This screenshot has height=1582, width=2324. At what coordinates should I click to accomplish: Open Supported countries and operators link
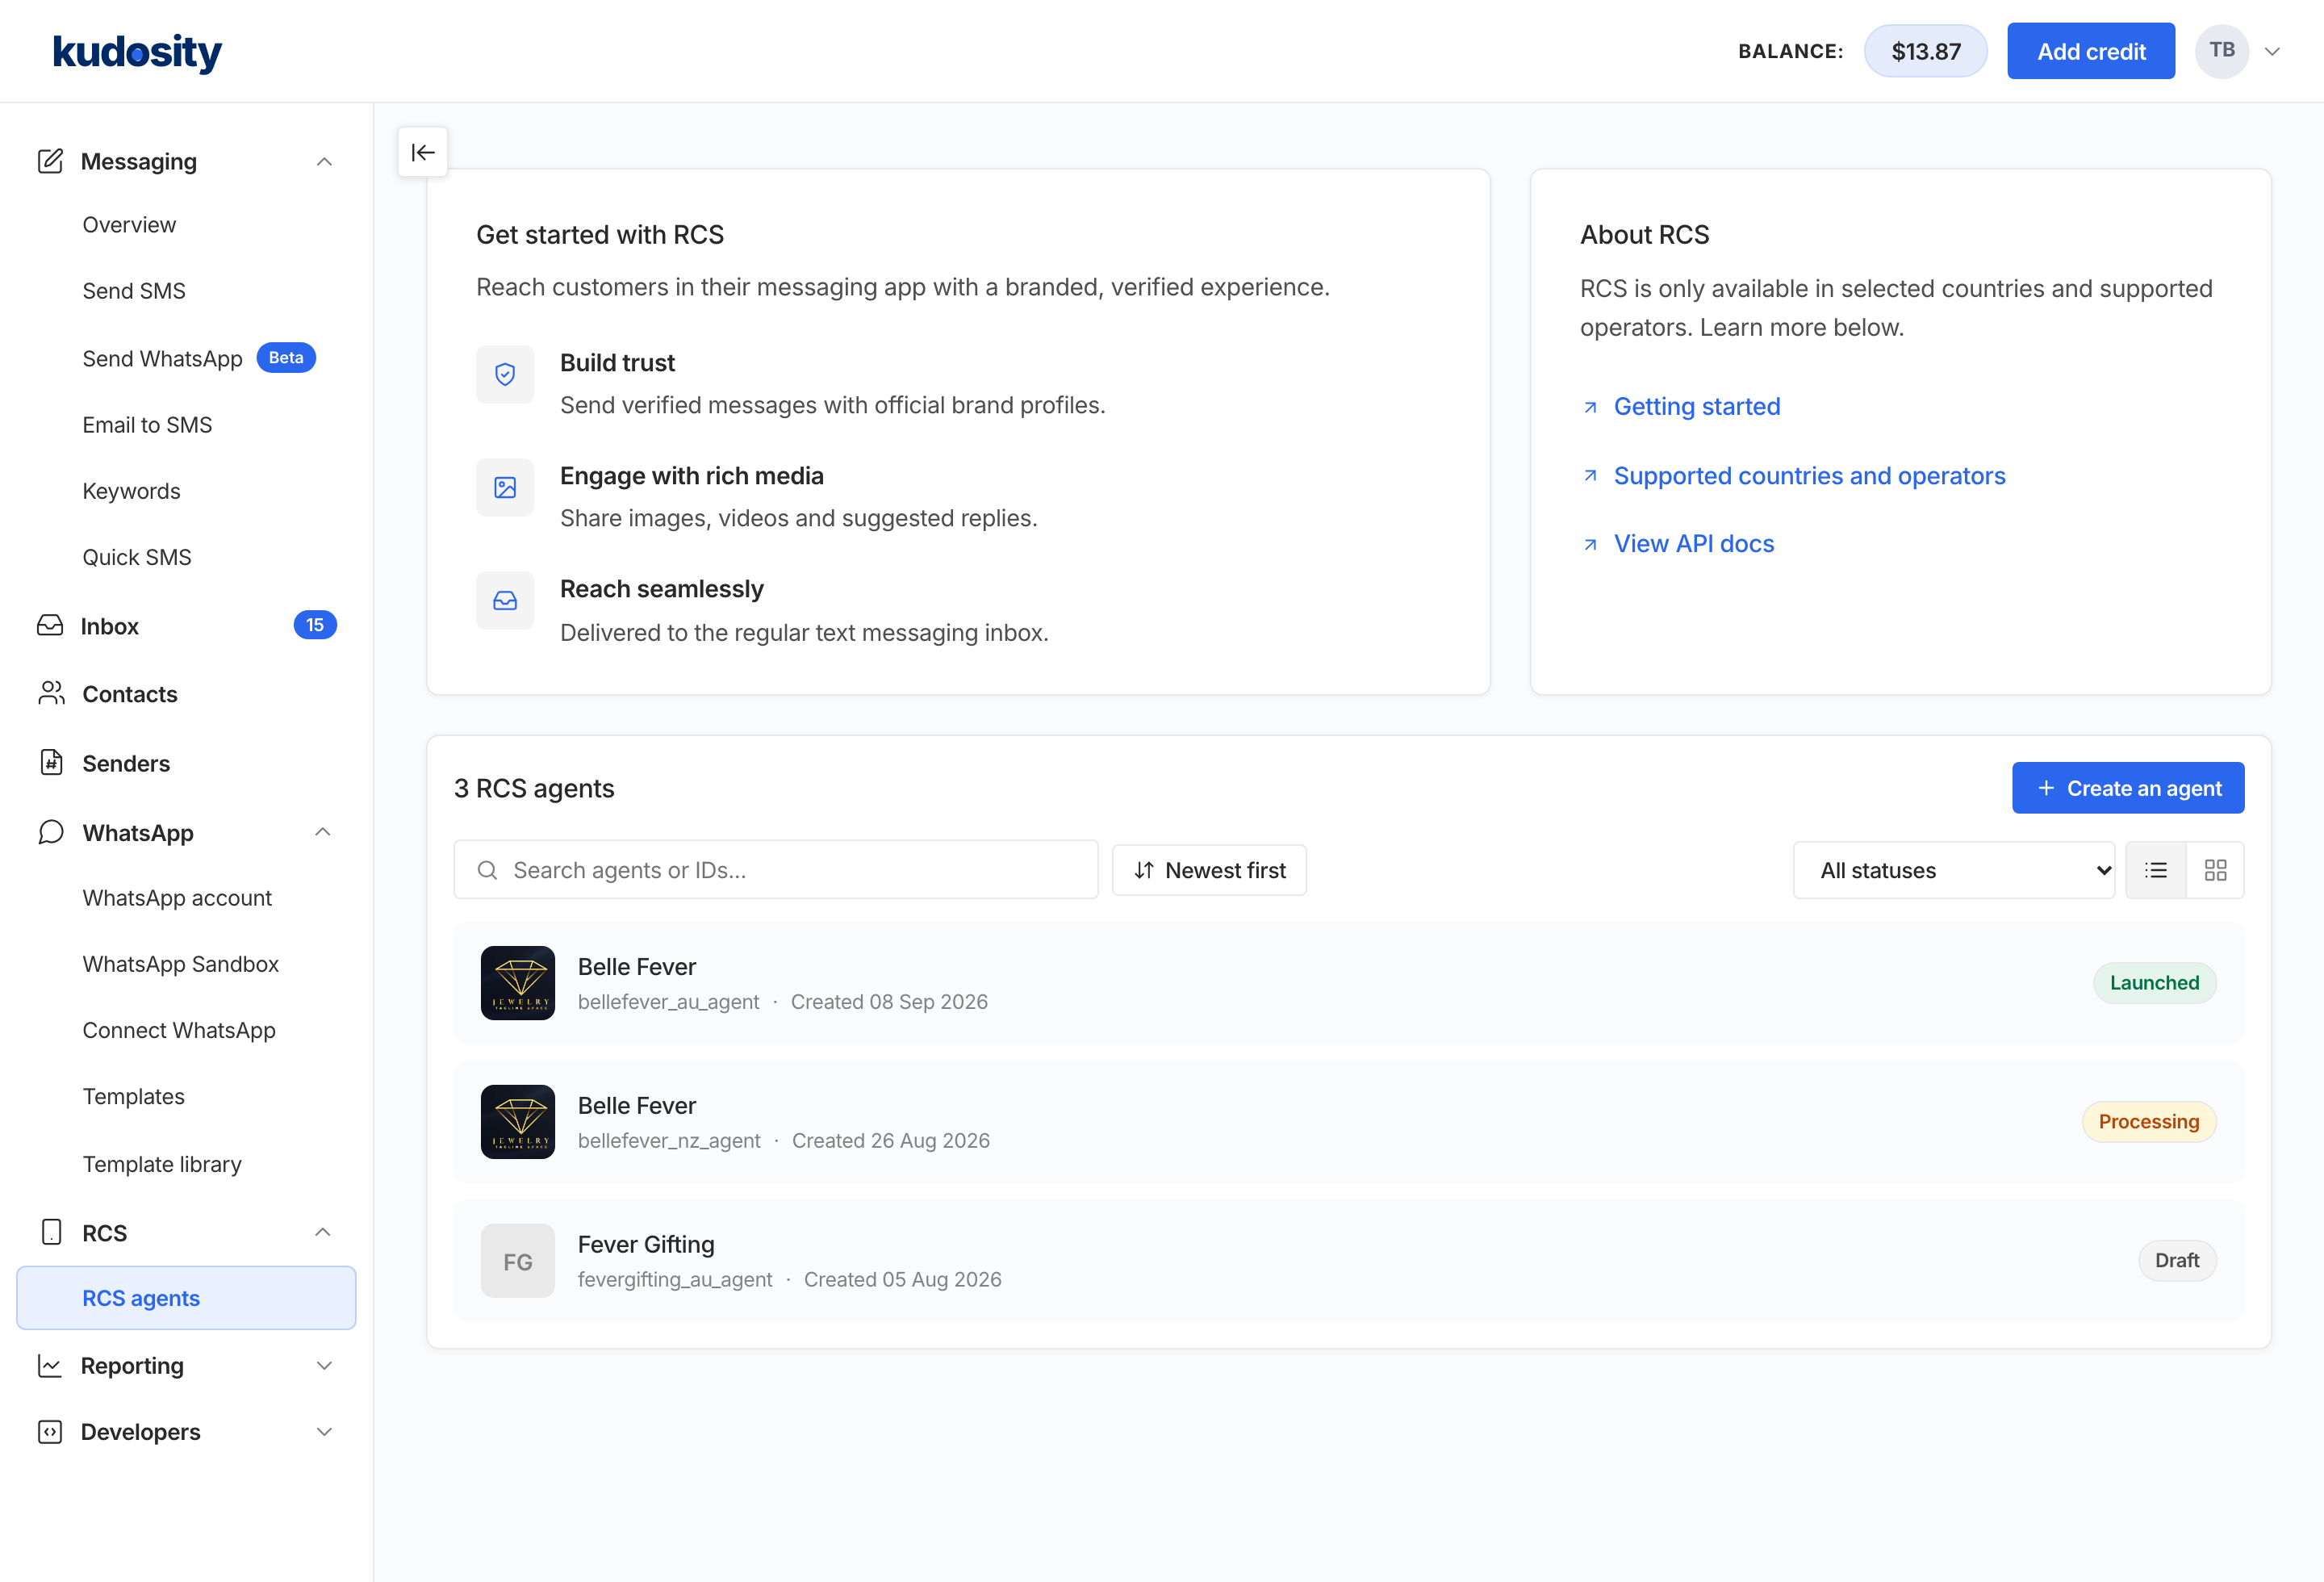coord(1810,476)
